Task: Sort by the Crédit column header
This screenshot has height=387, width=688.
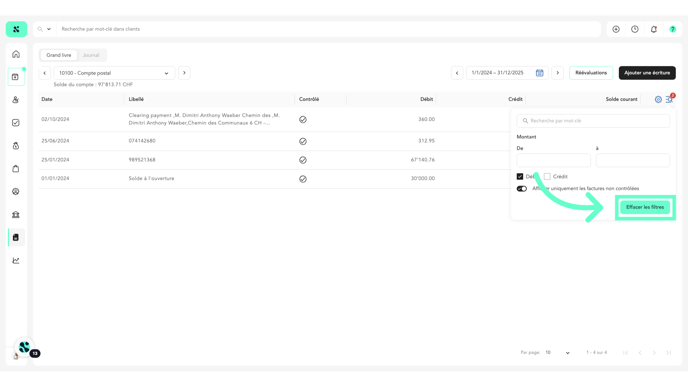Action: pyautogui.click(x=515, y=99)
